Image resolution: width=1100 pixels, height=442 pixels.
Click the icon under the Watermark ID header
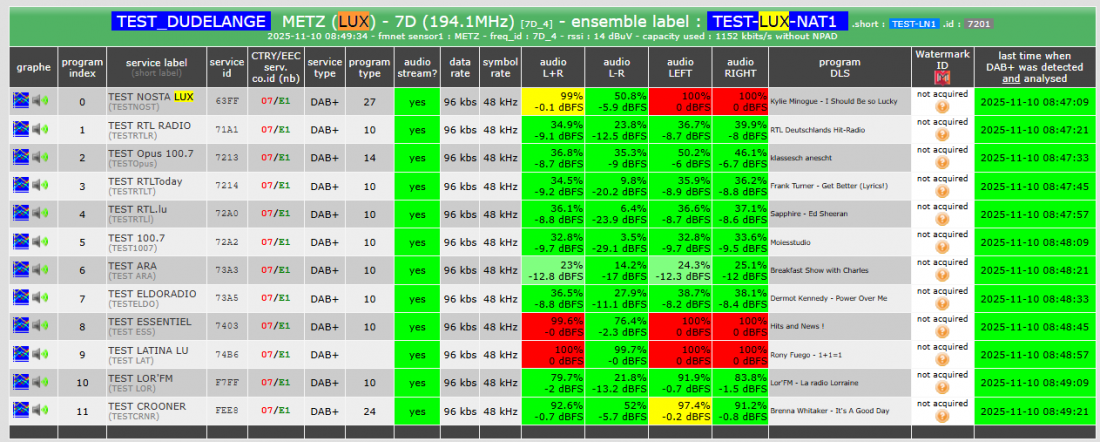[942, 76]
